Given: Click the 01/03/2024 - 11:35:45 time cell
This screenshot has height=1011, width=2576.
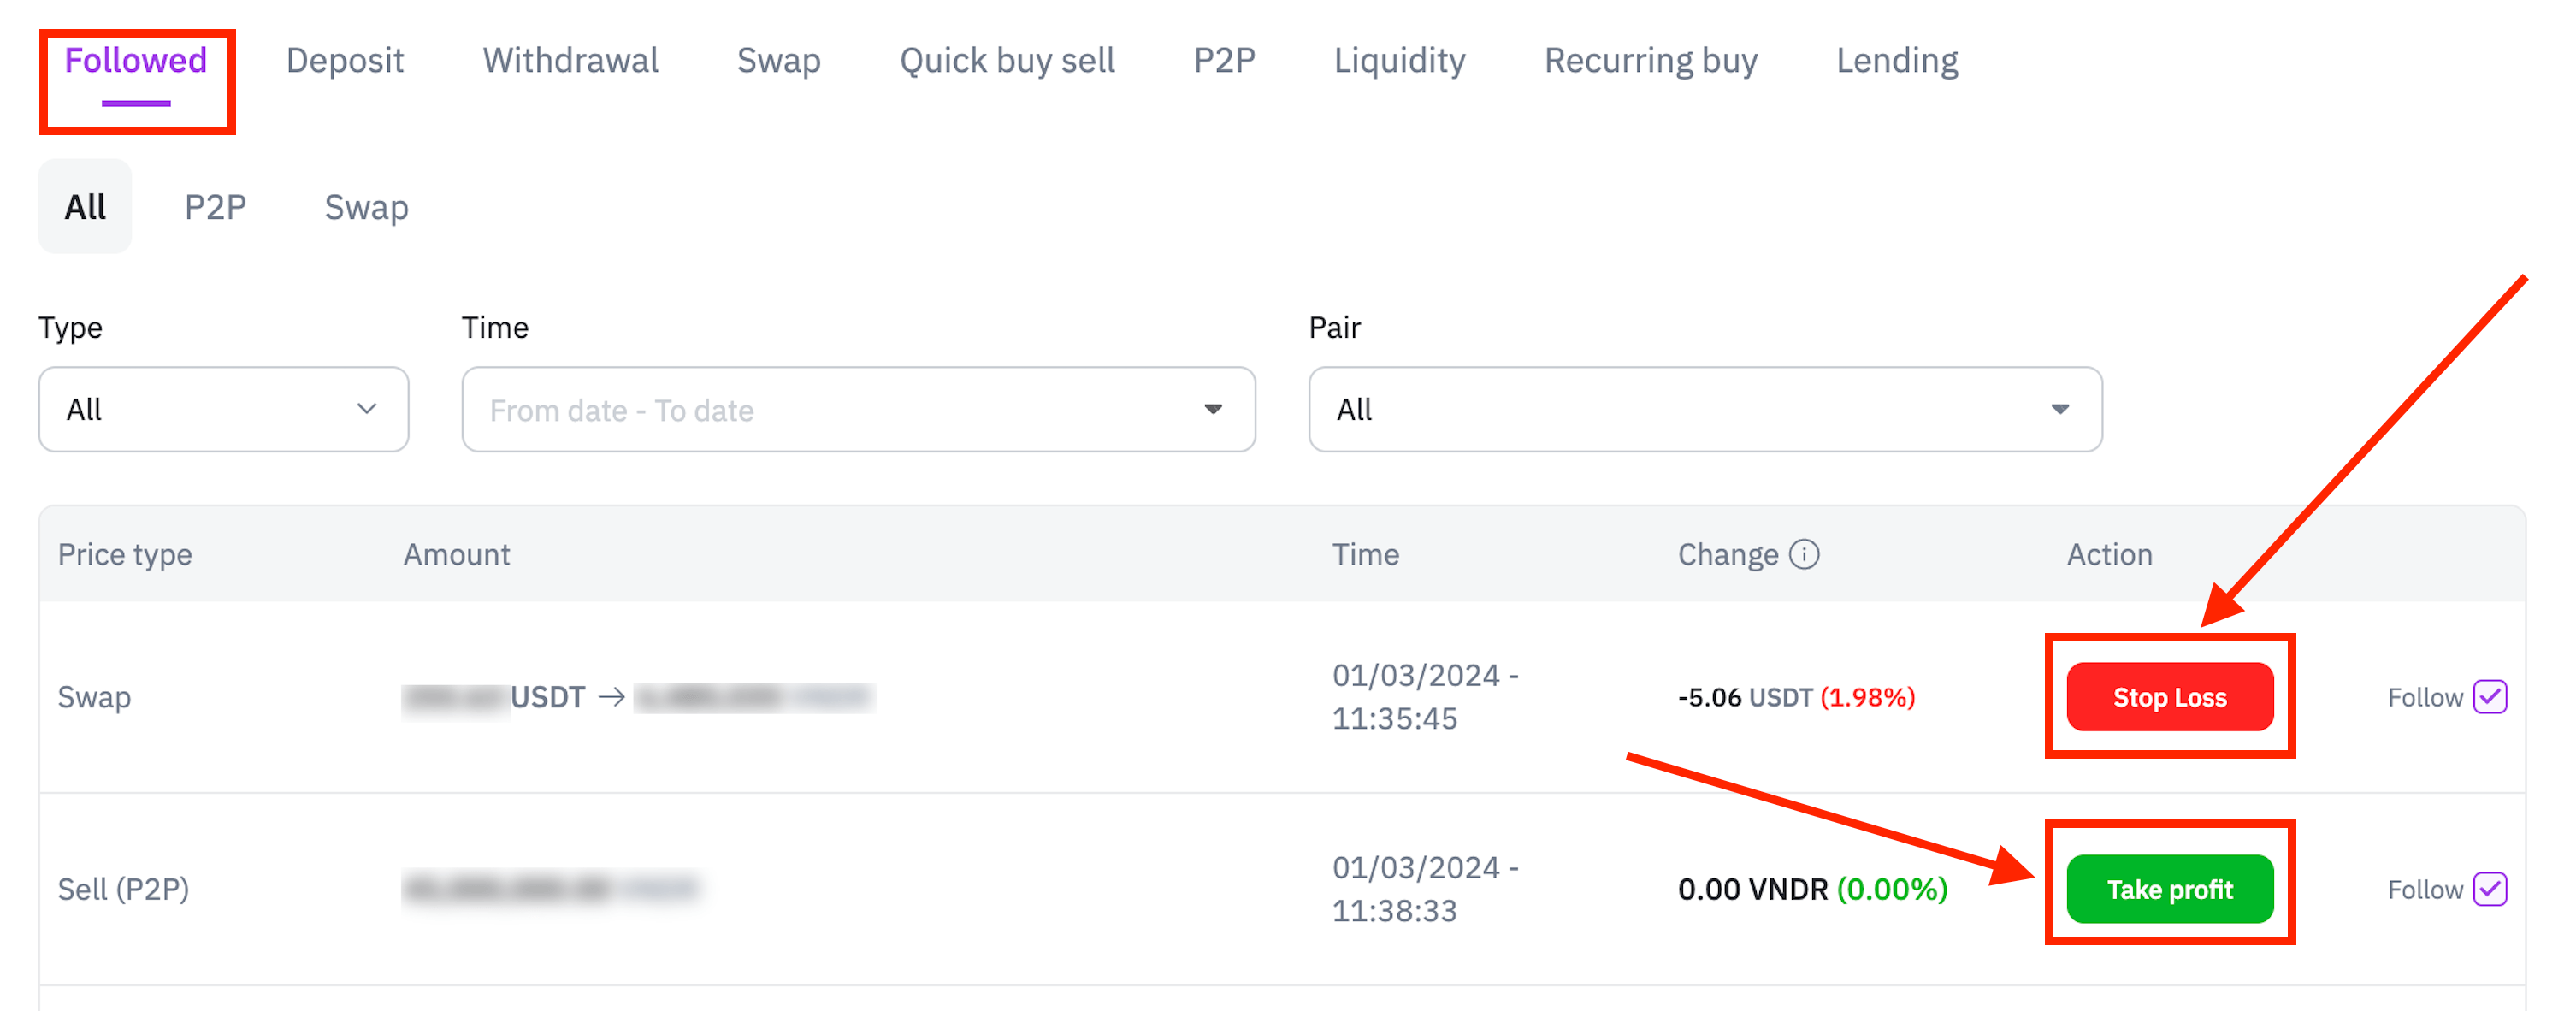Looking at the screenshot, I should tap(1425, 697).
